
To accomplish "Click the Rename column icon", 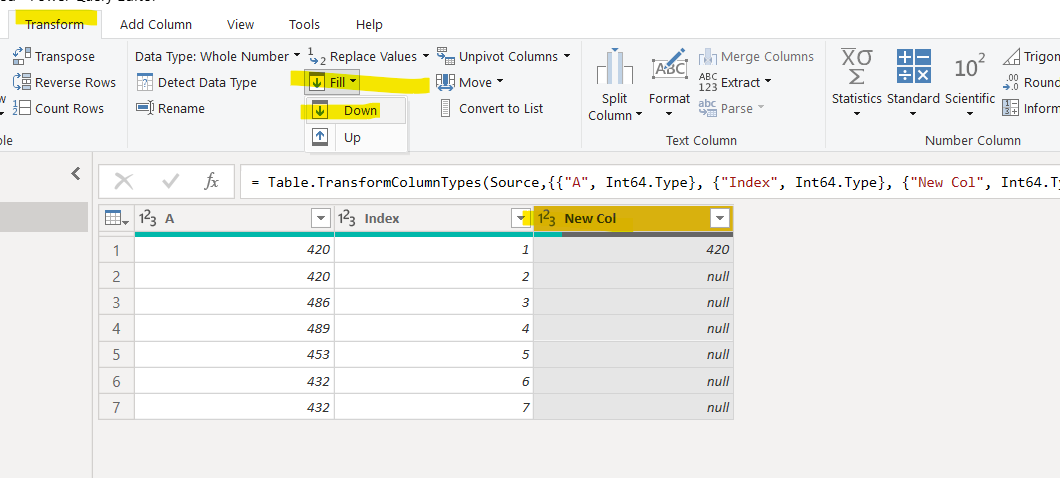I will (145, 108).
